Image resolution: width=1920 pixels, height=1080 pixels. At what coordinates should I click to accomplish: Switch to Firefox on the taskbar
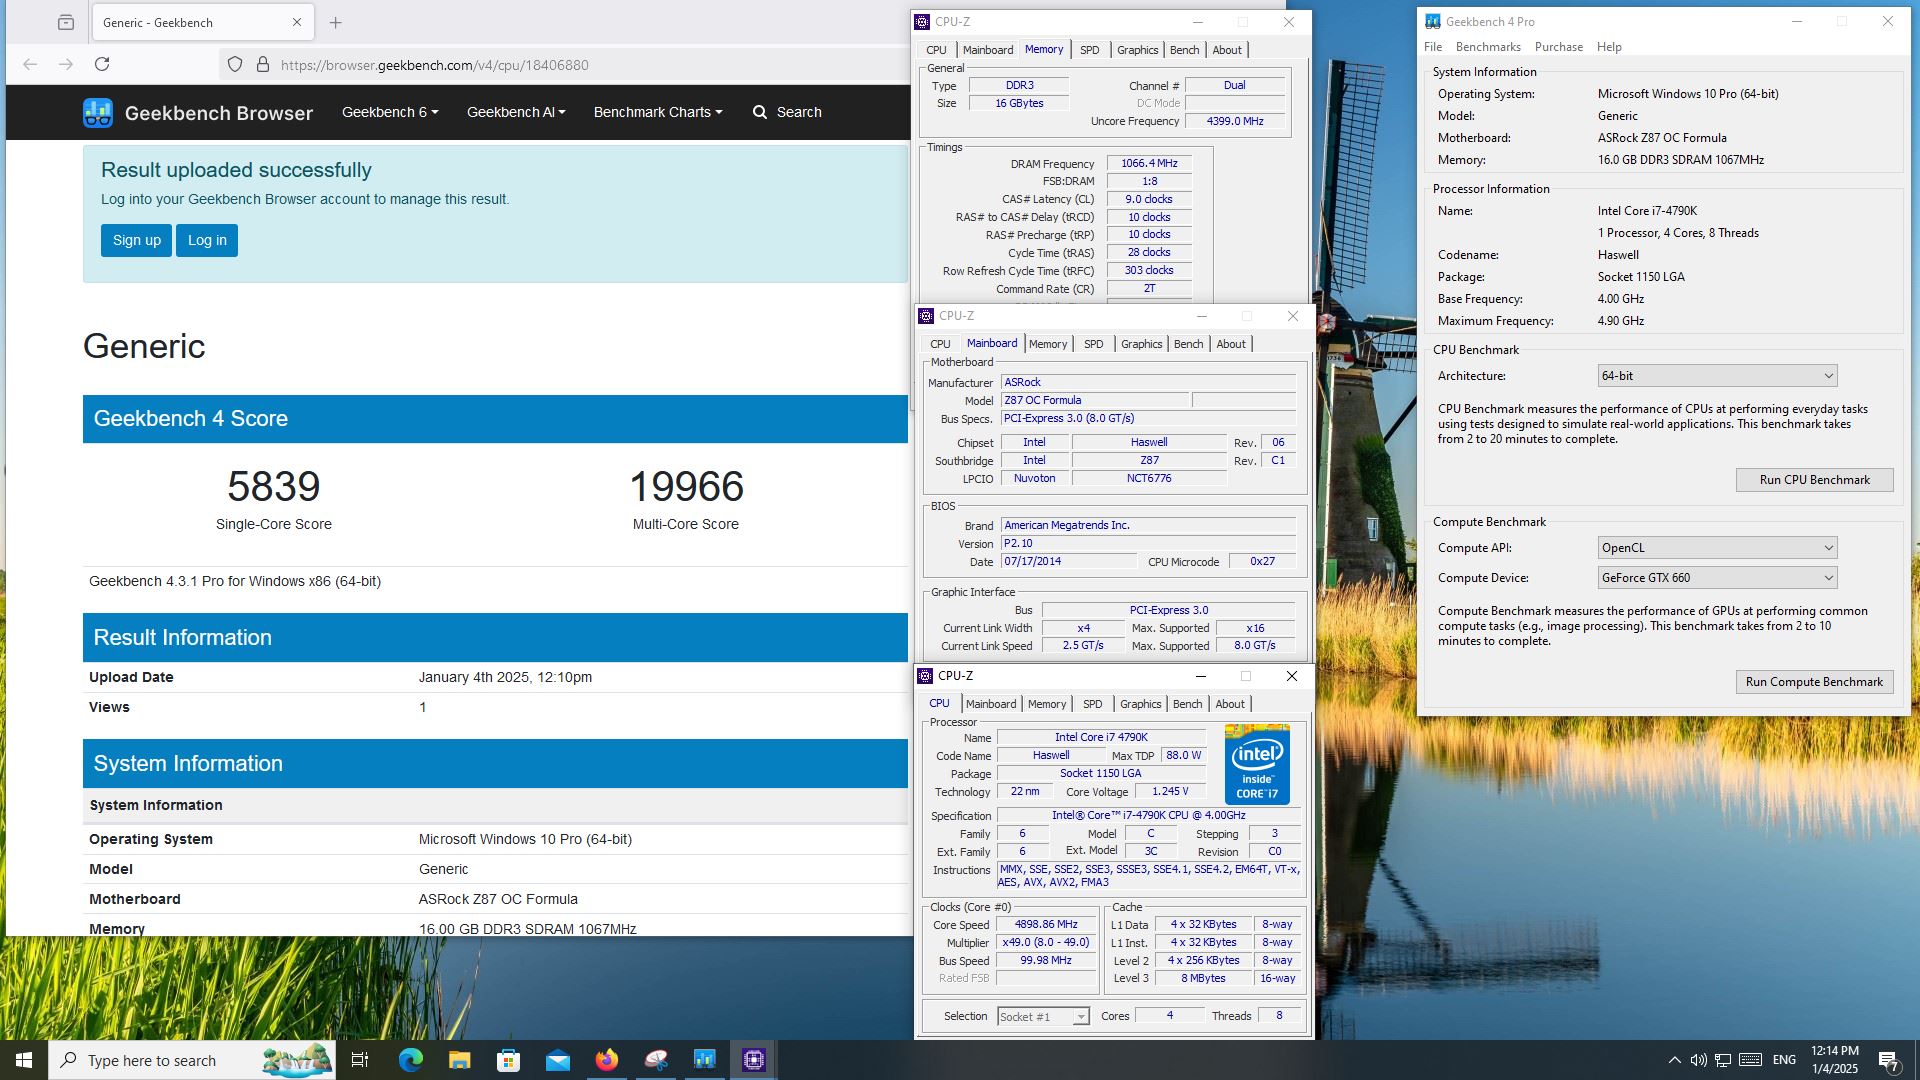pyautogui.click(x=607, y=1060)
